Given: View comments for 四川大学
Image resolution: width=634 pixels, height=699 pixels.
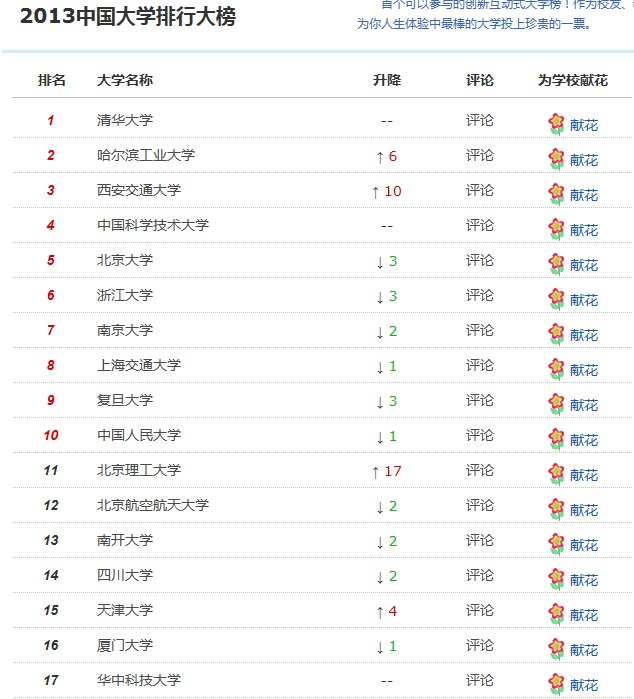Looking at the screenshot, I should click(480, 575).
